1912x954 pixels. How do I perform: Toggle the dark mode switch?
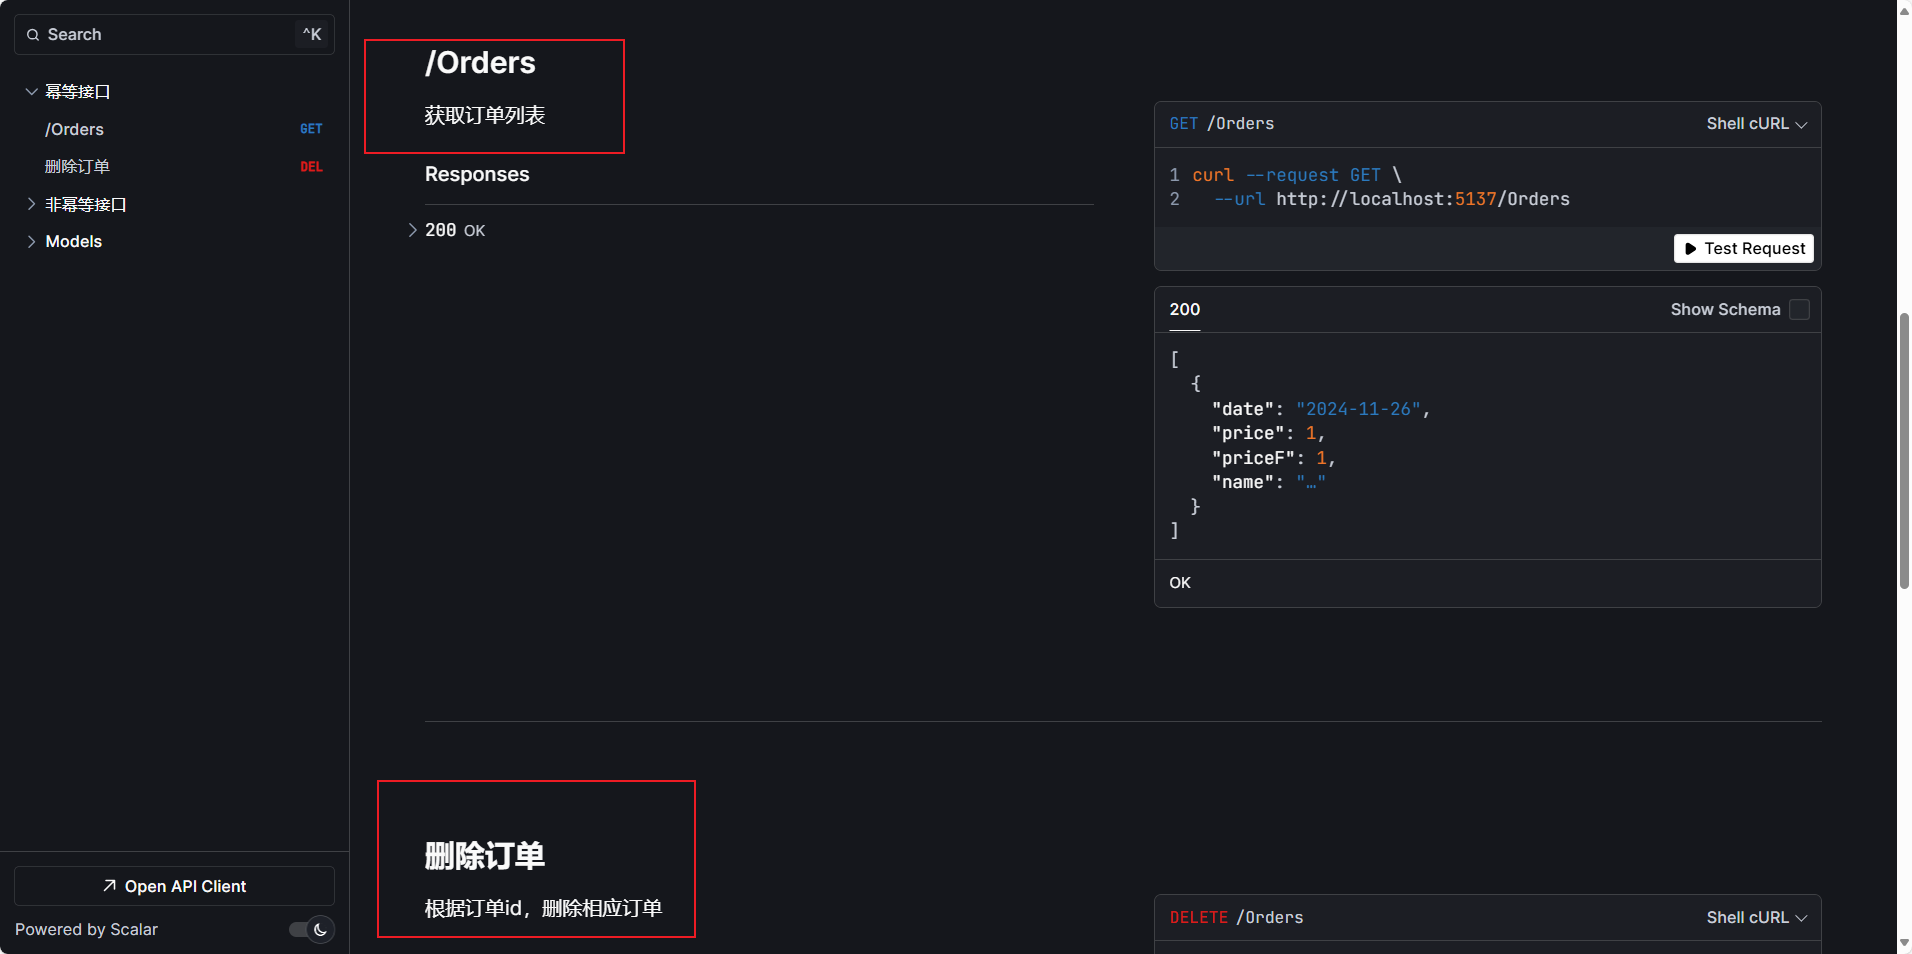pos(310,930)
